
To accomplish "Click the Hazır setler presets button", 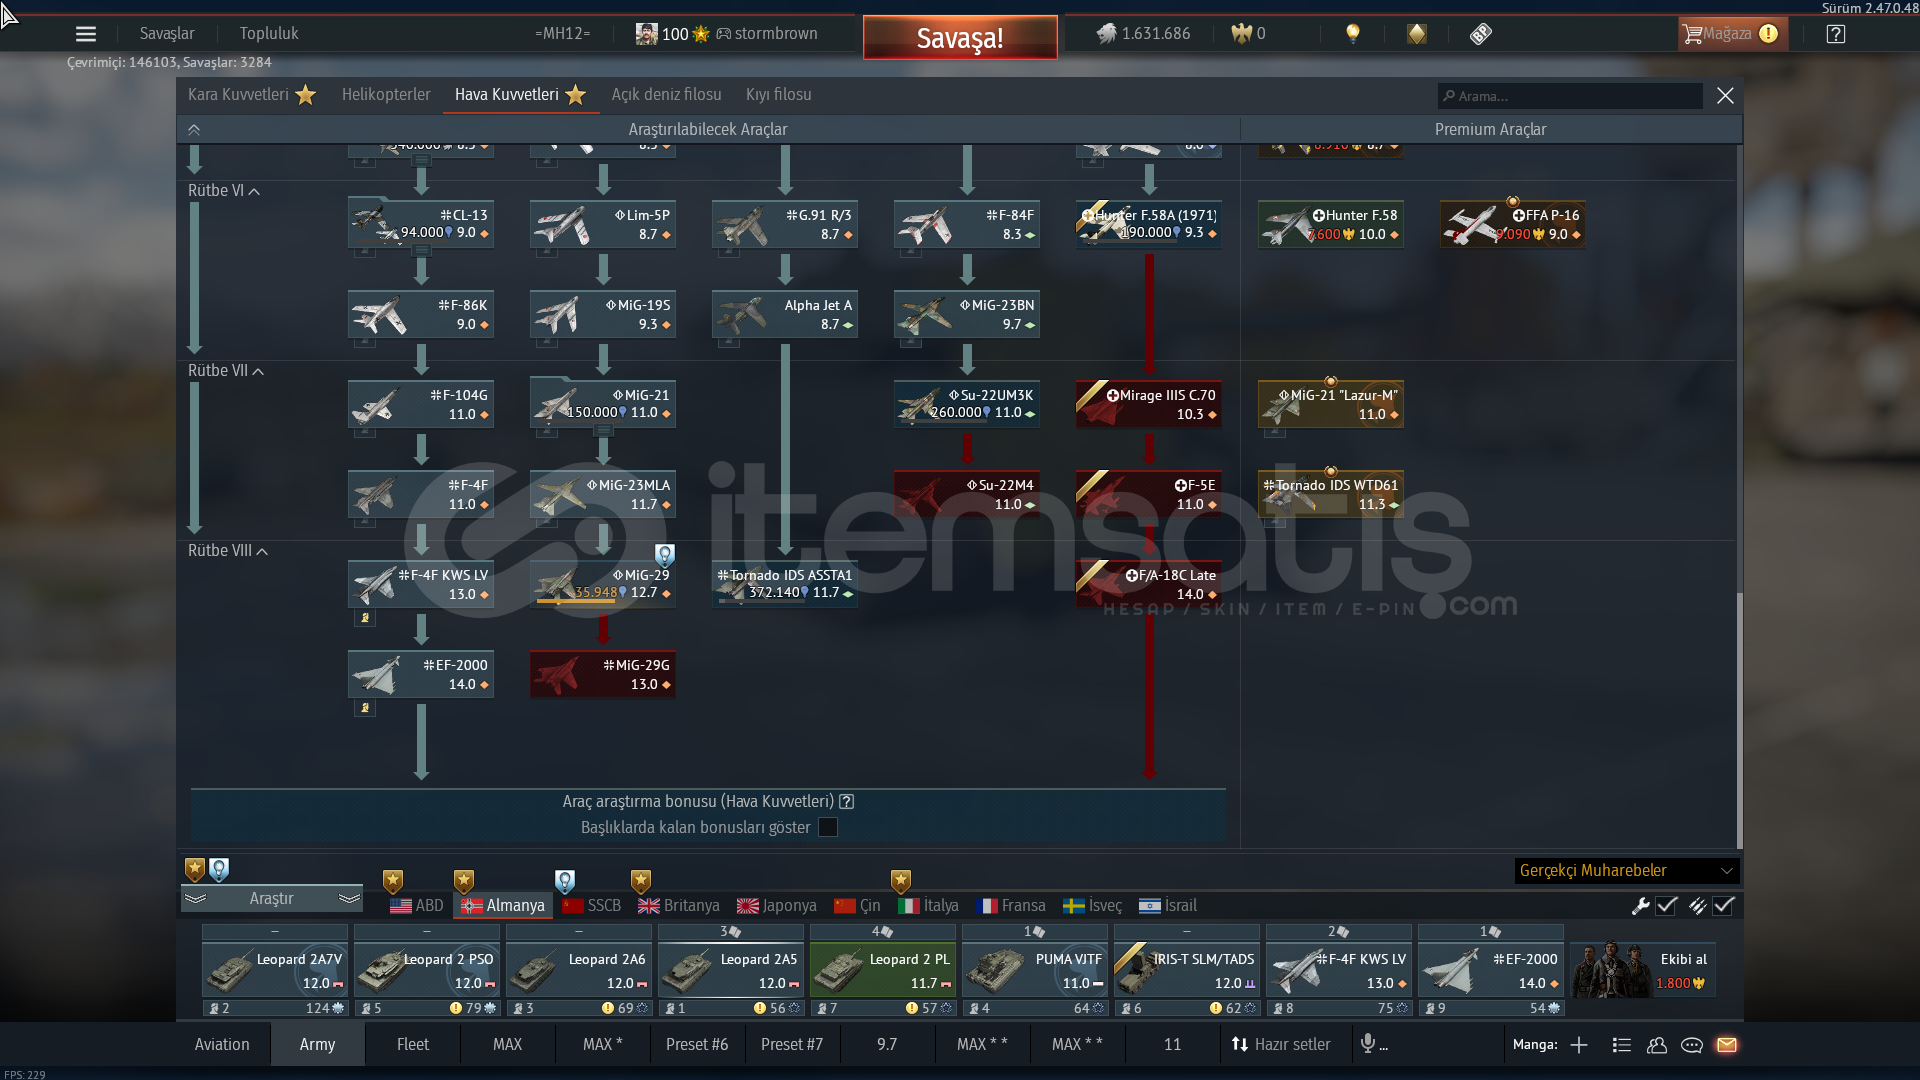I will tap(1281, 1045).
